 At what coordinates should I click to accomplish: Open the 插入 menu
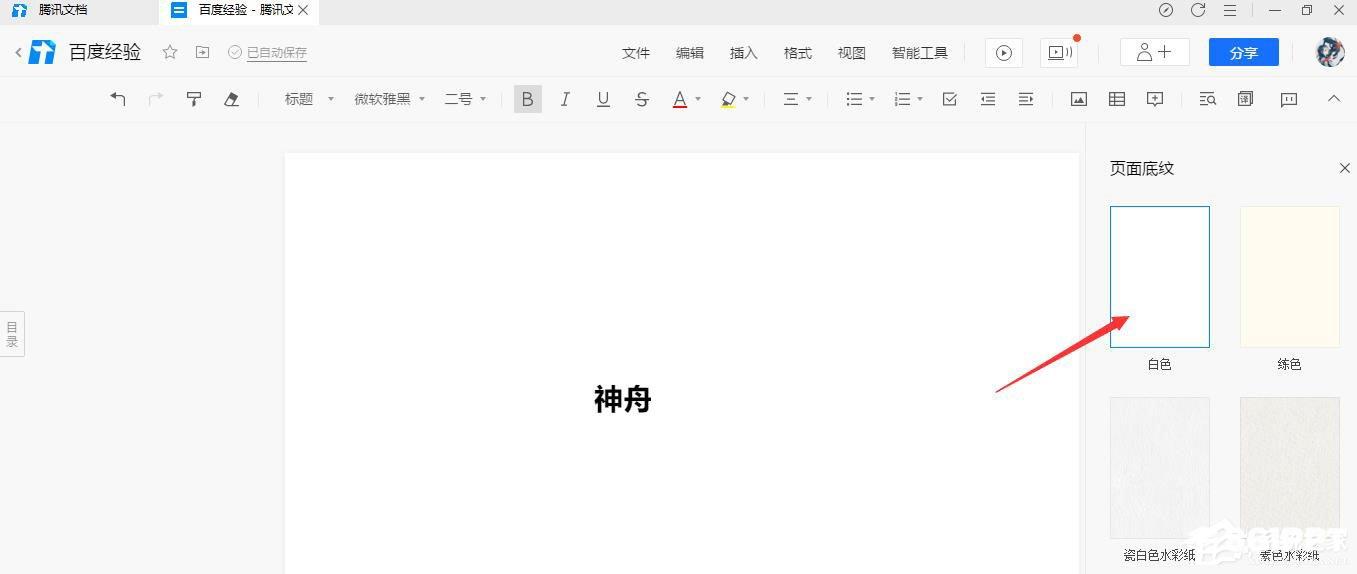[744, 53]
